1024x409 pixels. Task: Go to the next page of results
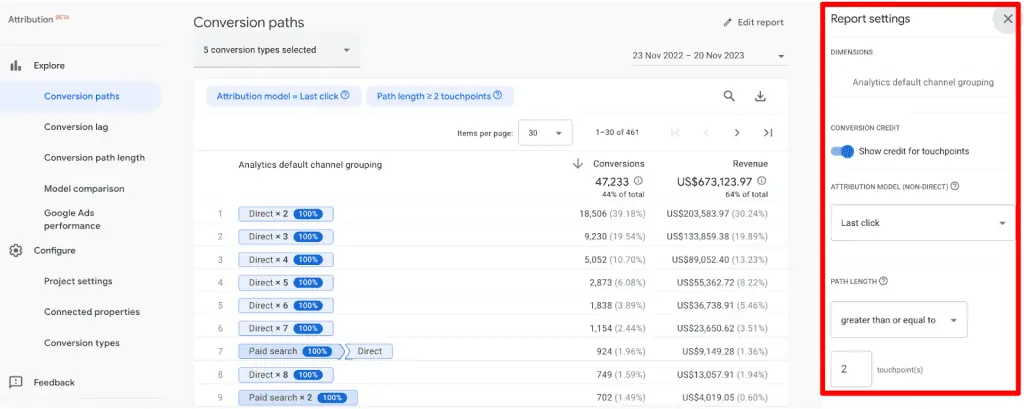coord(737,132)
